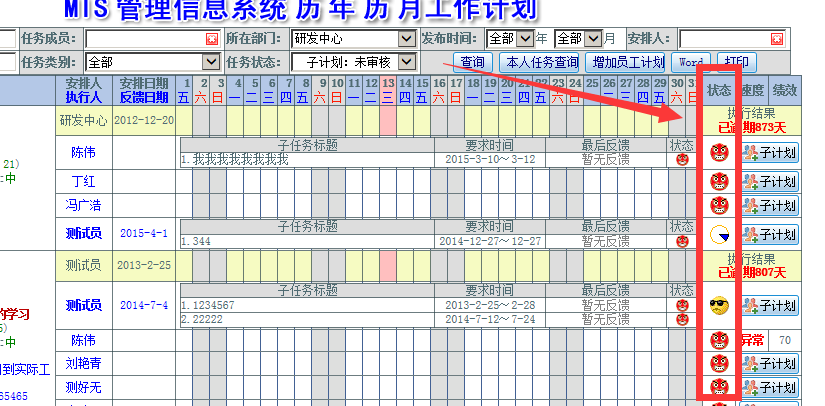Open the 任务类别 dropdown showing 全部
Viewport: 825px width, 406px height.
(x=153, y=62)
